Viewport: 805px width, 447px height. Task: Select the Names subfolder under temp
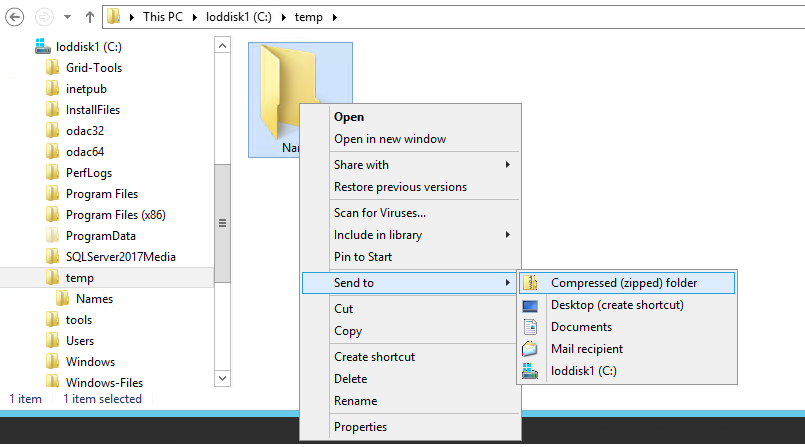coord(93,299)
